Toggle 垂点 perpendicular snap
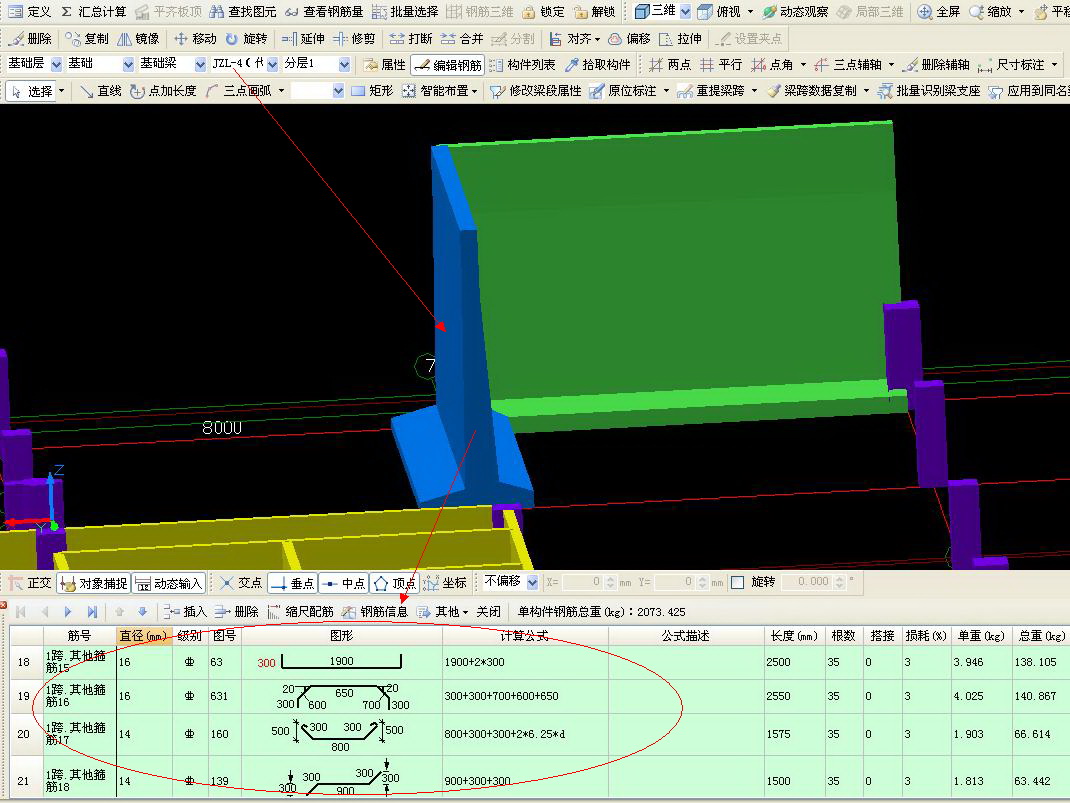Image resolution: width=1070 pixels, height=803 pixels. tap(292, 583)
